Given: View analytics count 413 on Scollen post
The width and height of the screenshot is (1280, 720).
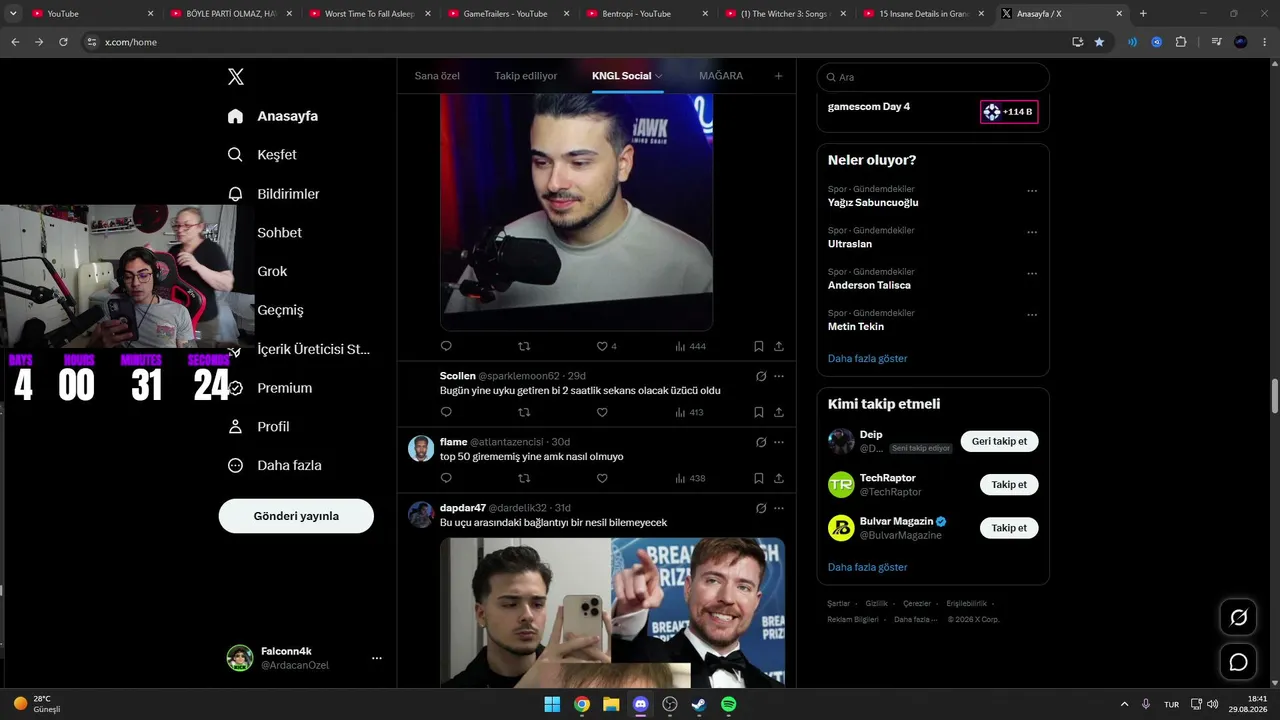Looking at the screenshot, I should click(690, 412).
